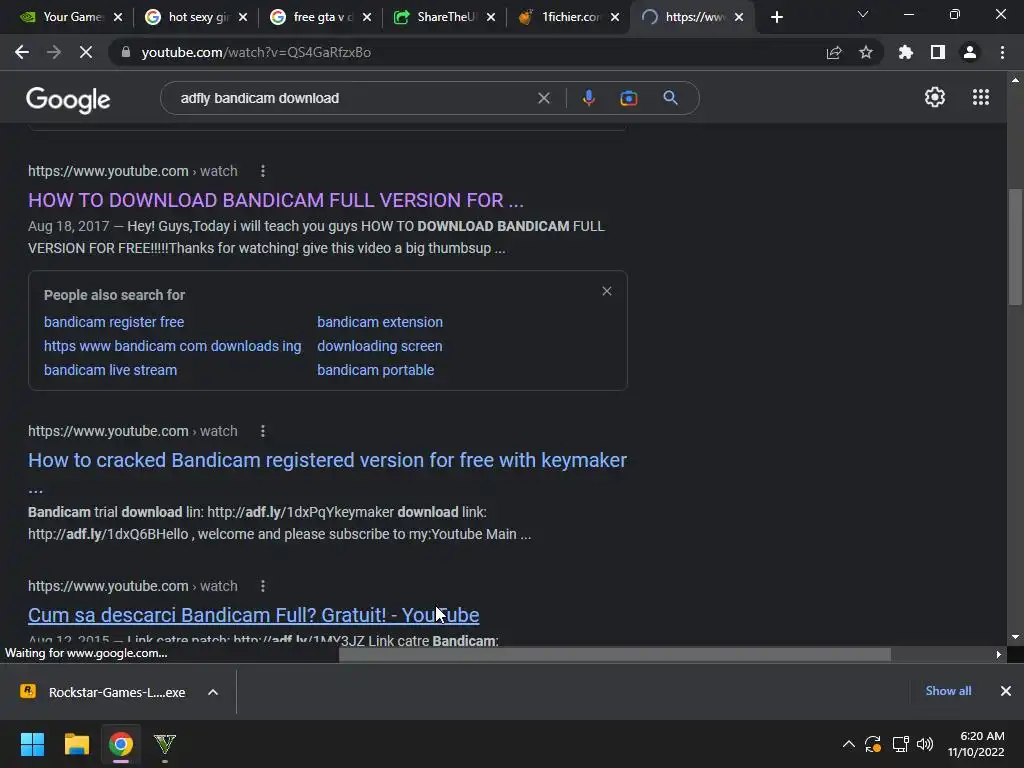Open more options for HOW TO DOWNLOAD BANDICAM result
The width and height of the screenshot is (1024, 768).
(263, 171)
